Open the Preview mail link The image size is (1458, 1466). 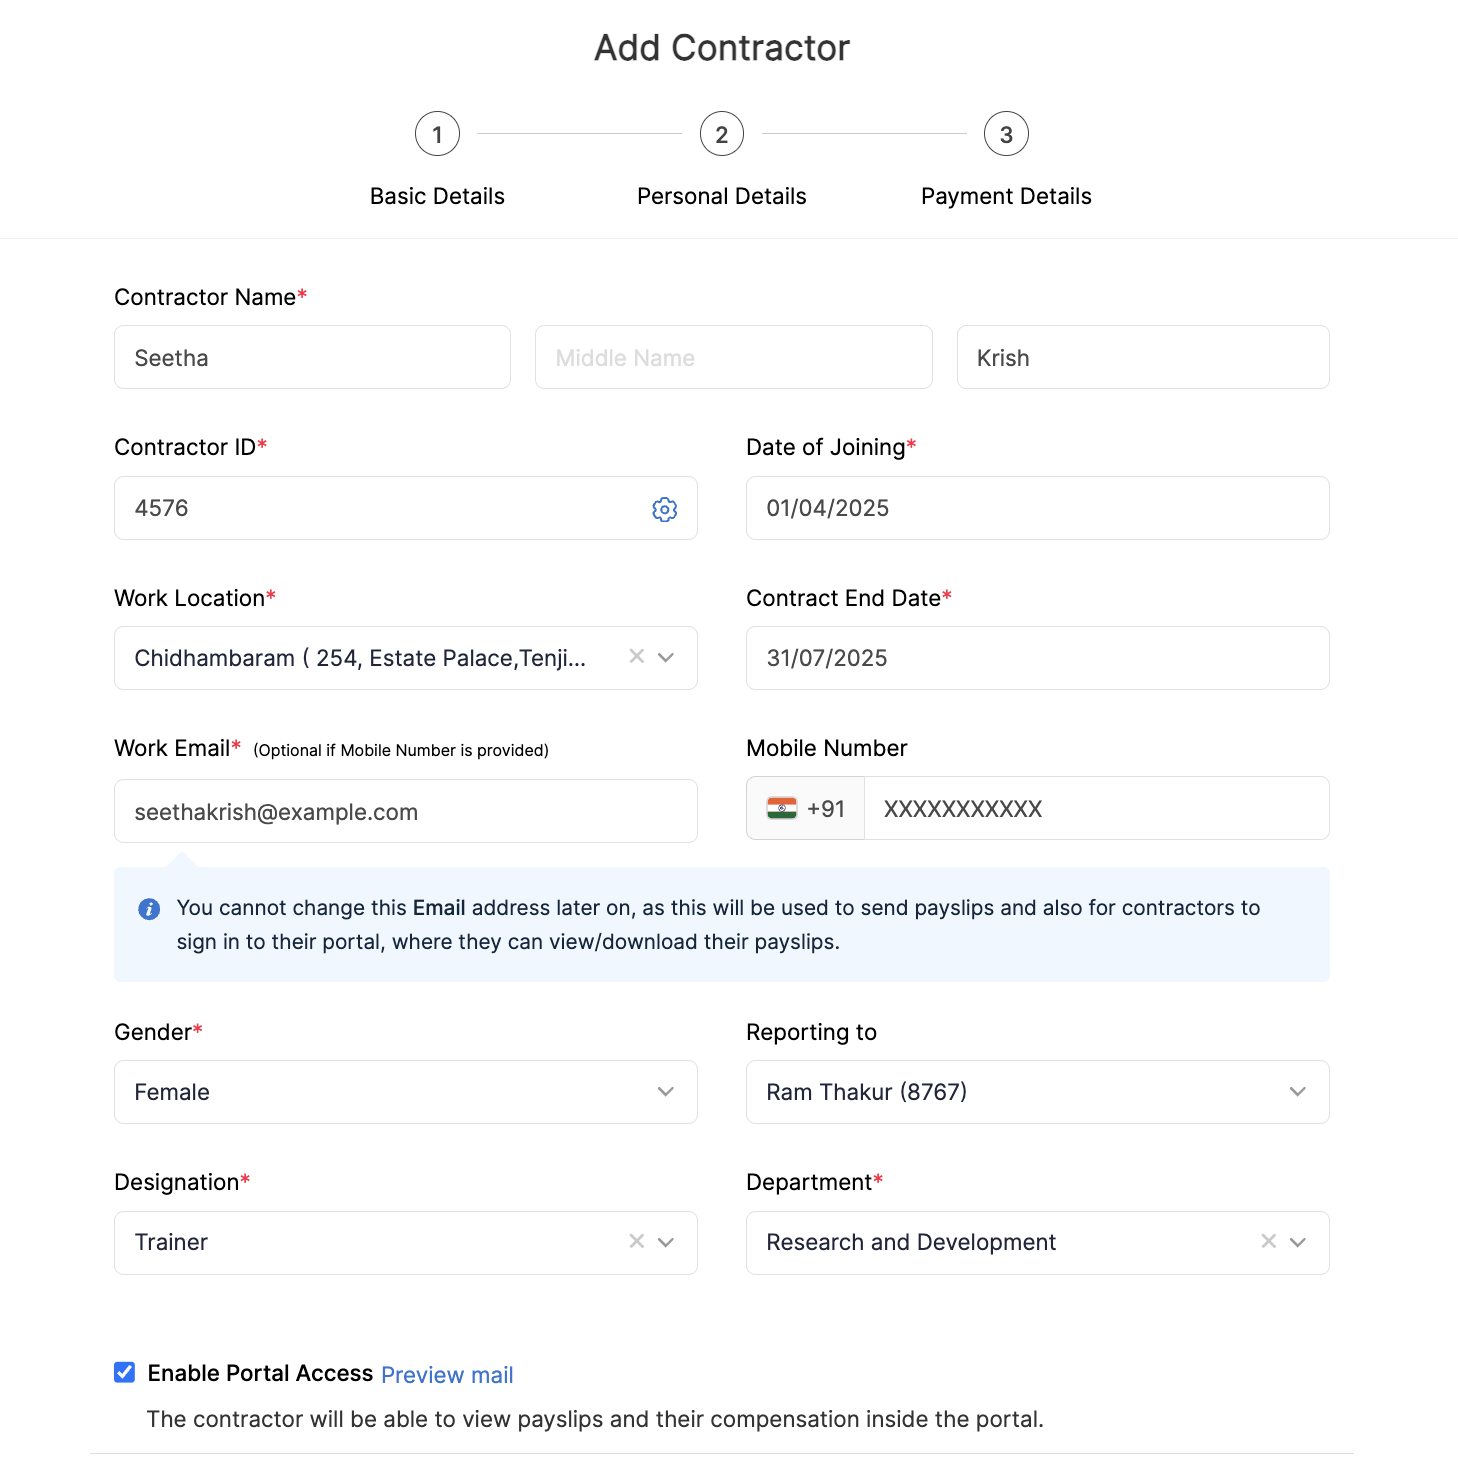447,1375
